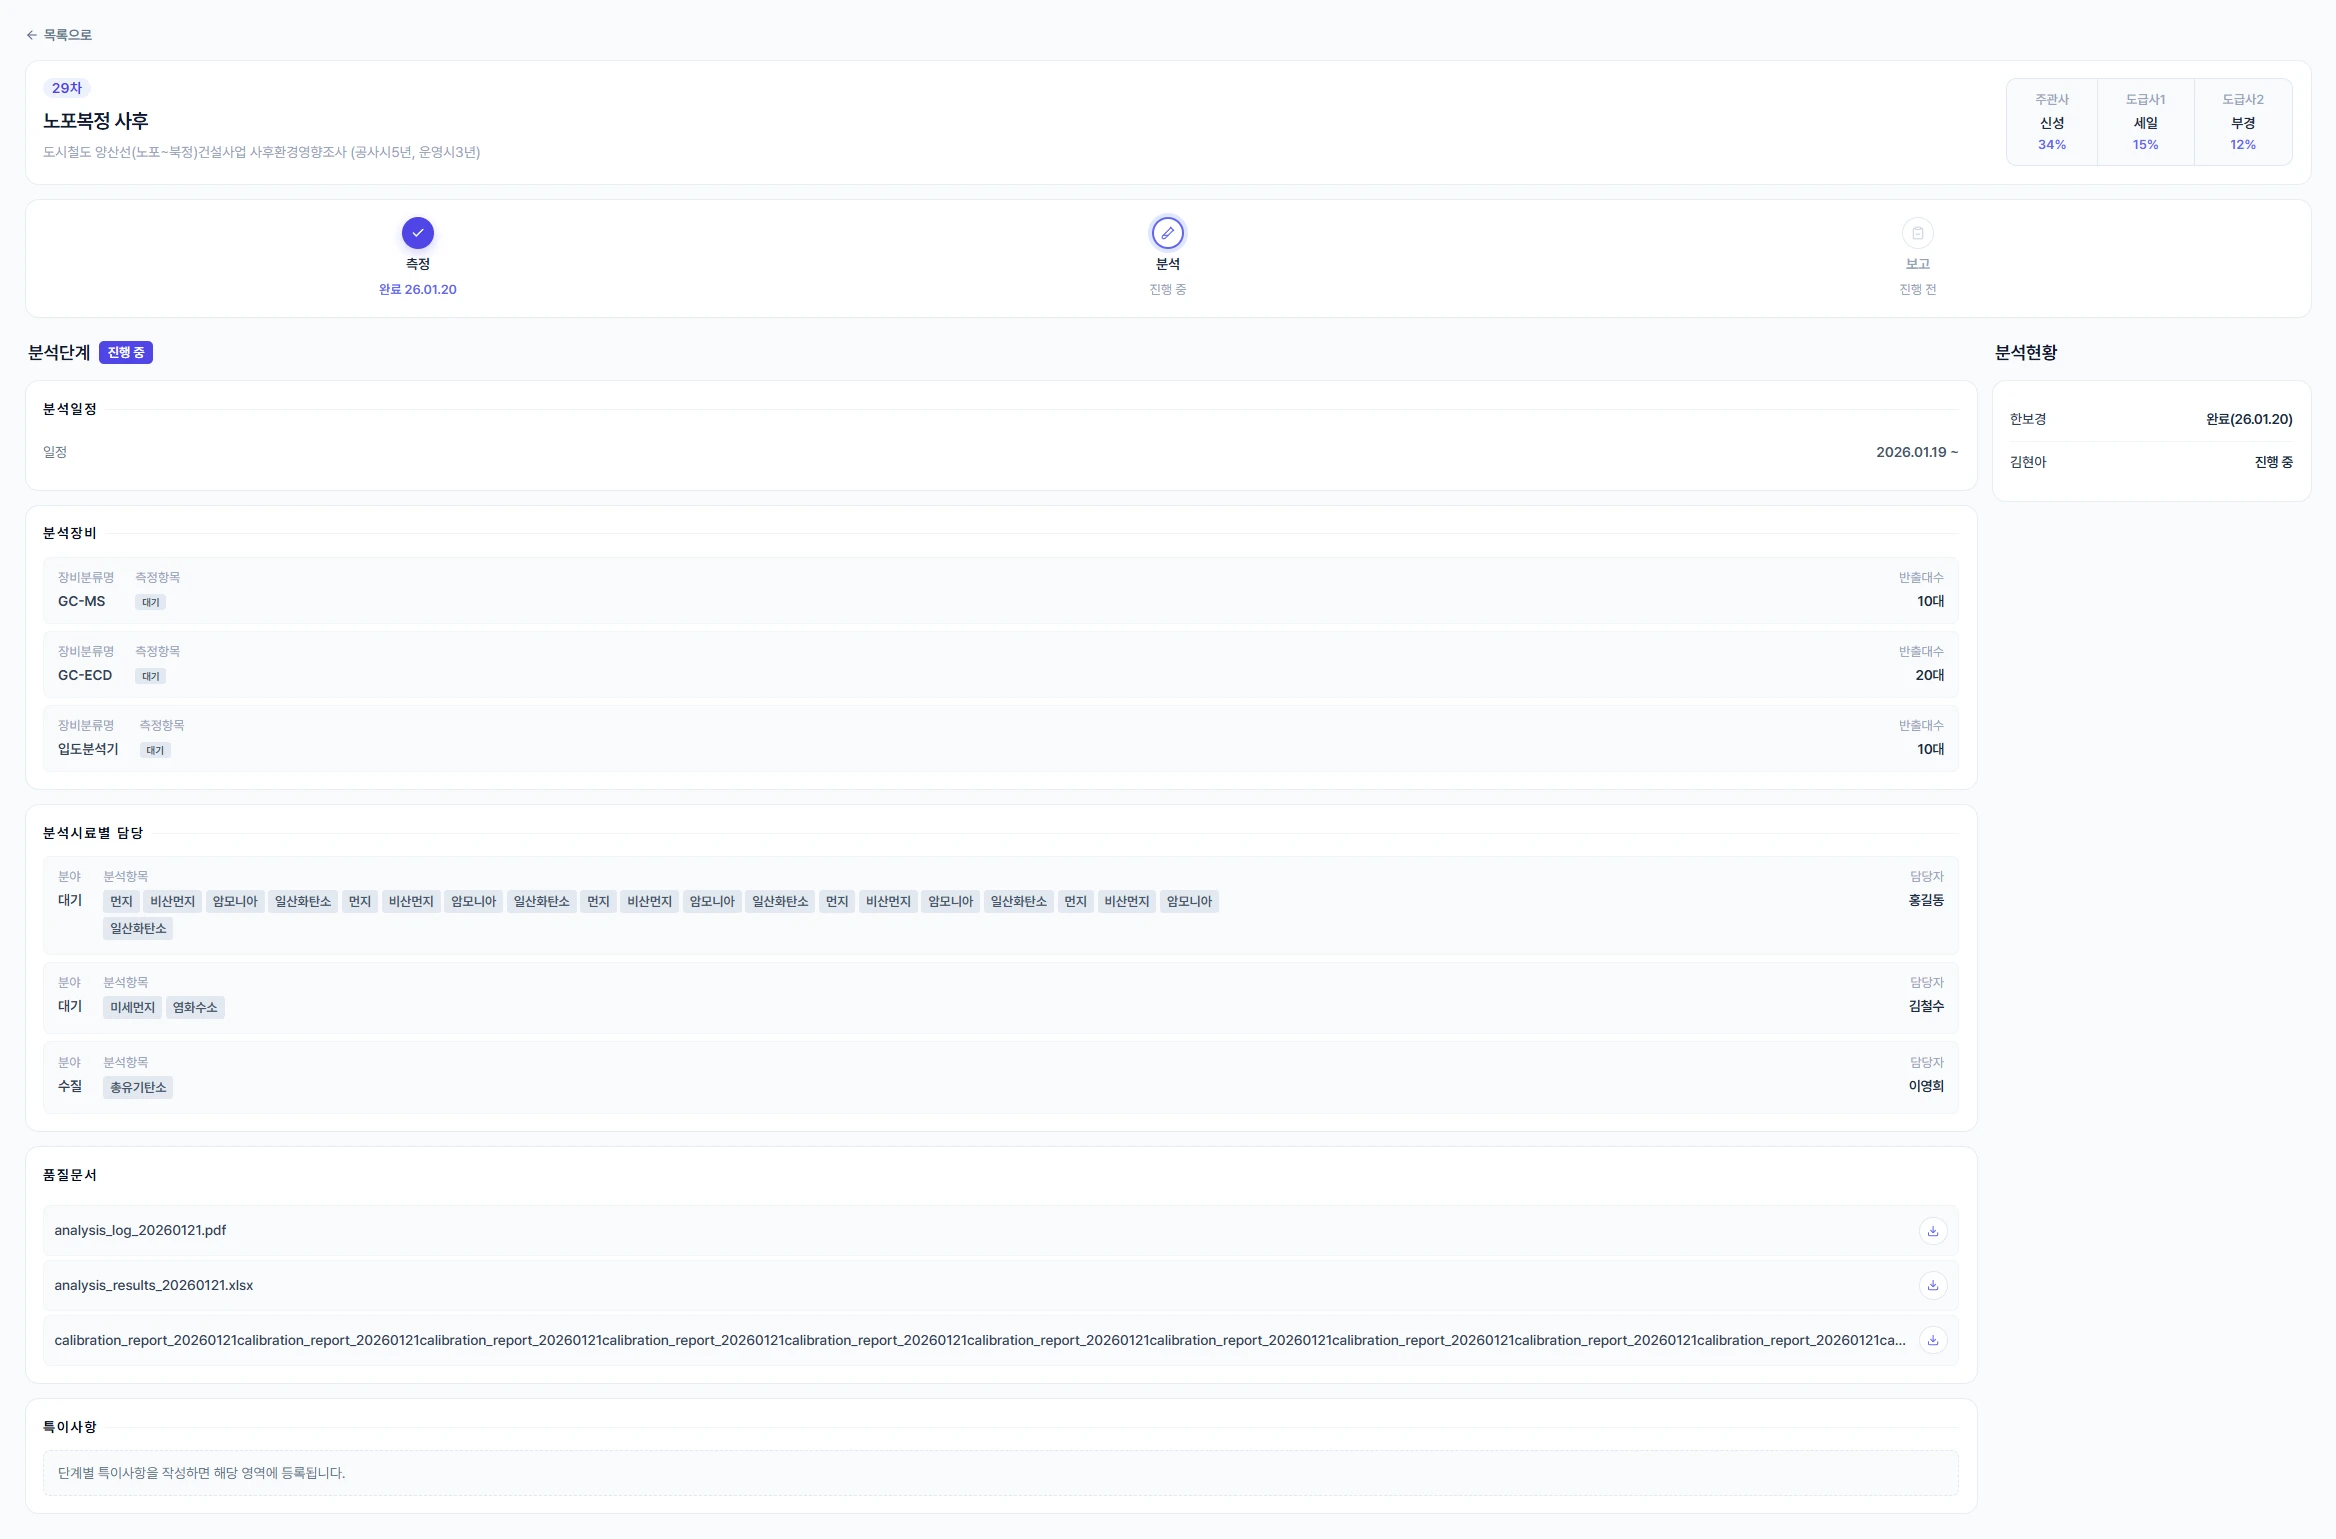
Task: Download analysis_log_20260121.pdf via download icon
Action: pyautogui.click(x=1933, y=1231)
